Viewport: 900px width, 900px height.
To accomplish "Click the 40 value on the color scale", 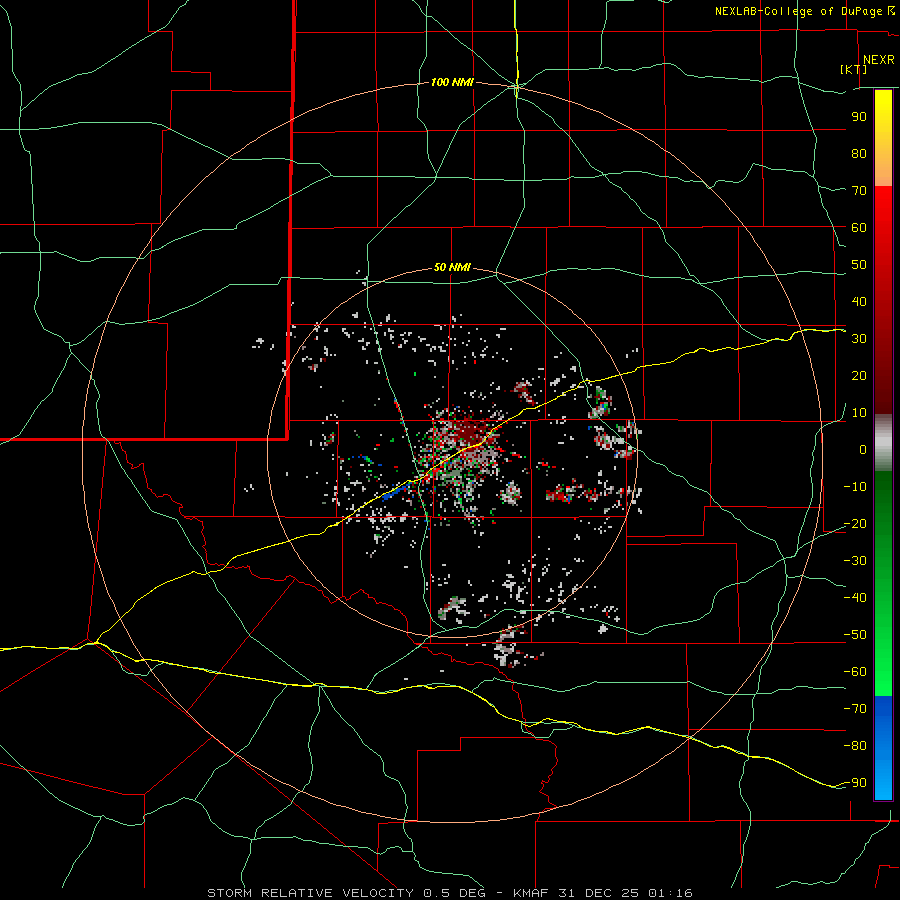I will (x=859, y=301).
